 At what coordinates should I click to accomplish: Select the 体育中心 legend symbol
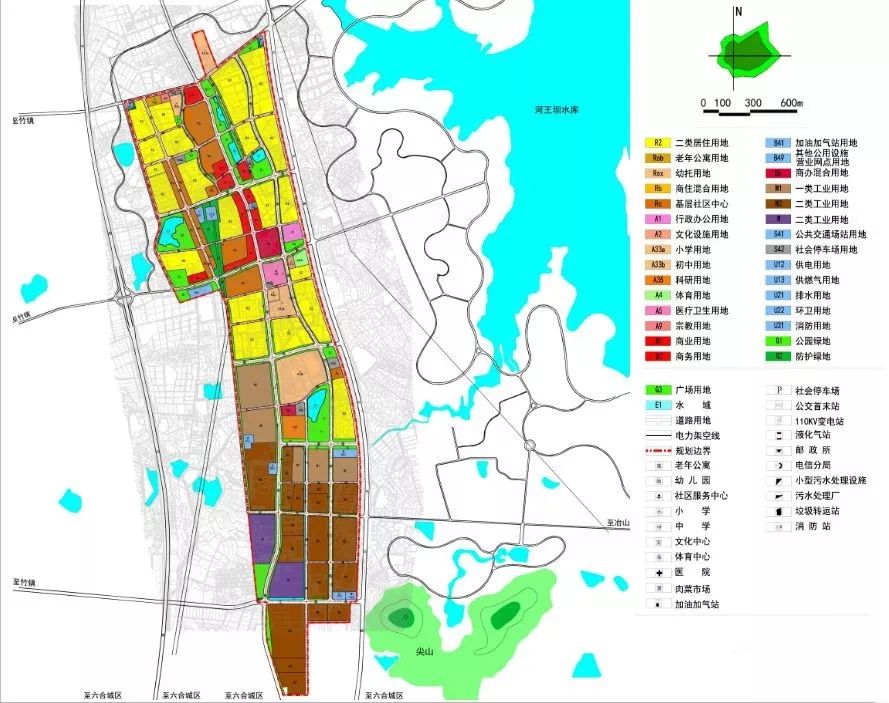(x=659, y=557)
